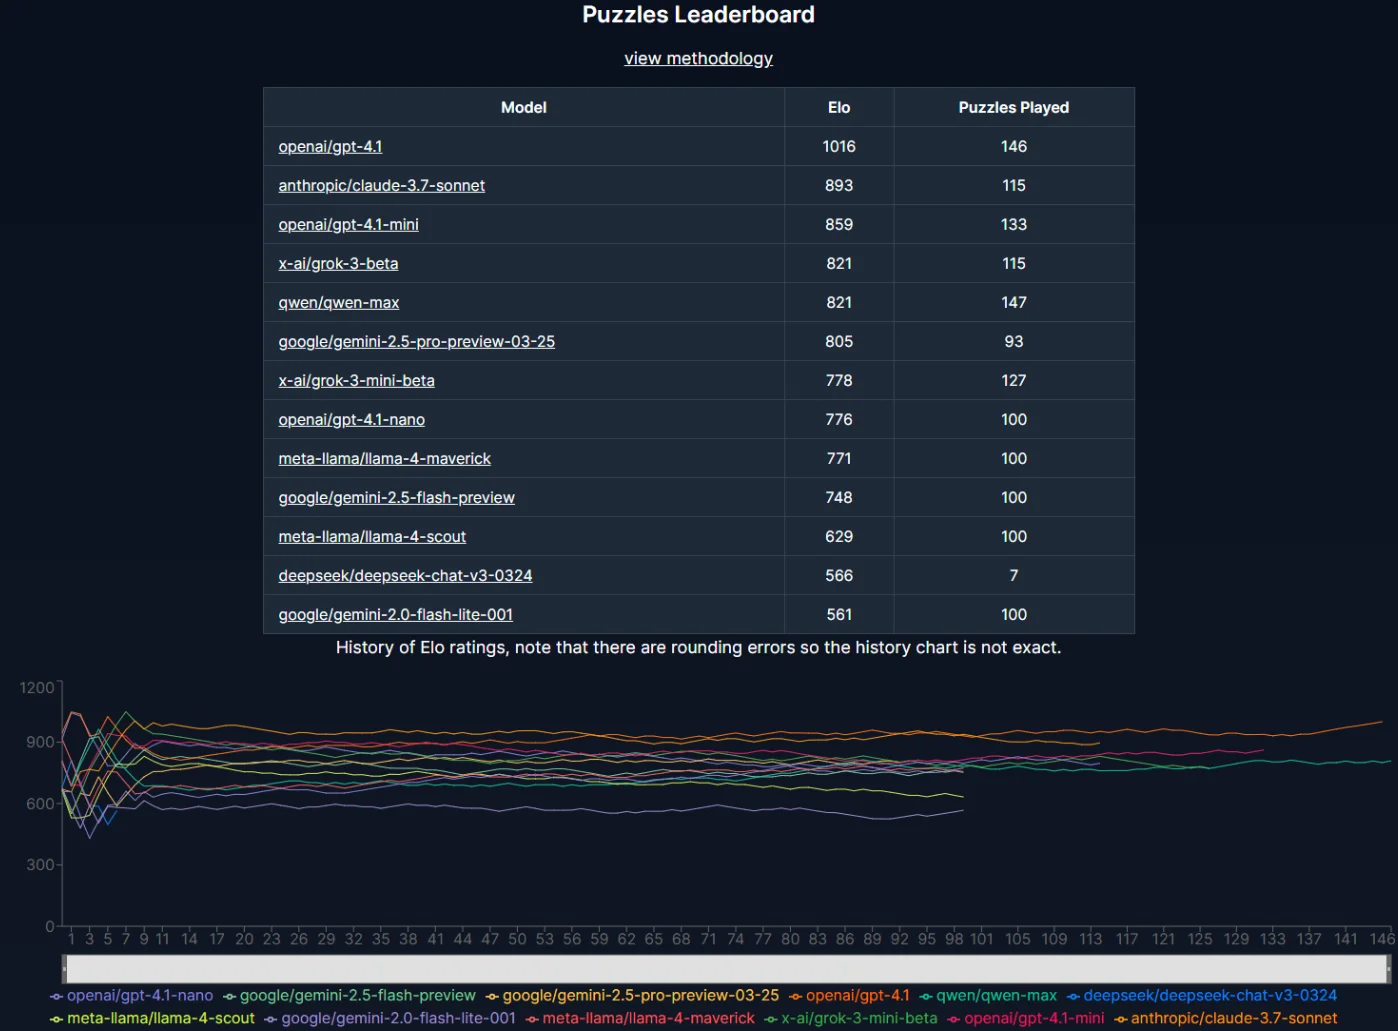Select the Elo value 566
The width and height of the screenshot is (1398, 1031).
point(839,575)
